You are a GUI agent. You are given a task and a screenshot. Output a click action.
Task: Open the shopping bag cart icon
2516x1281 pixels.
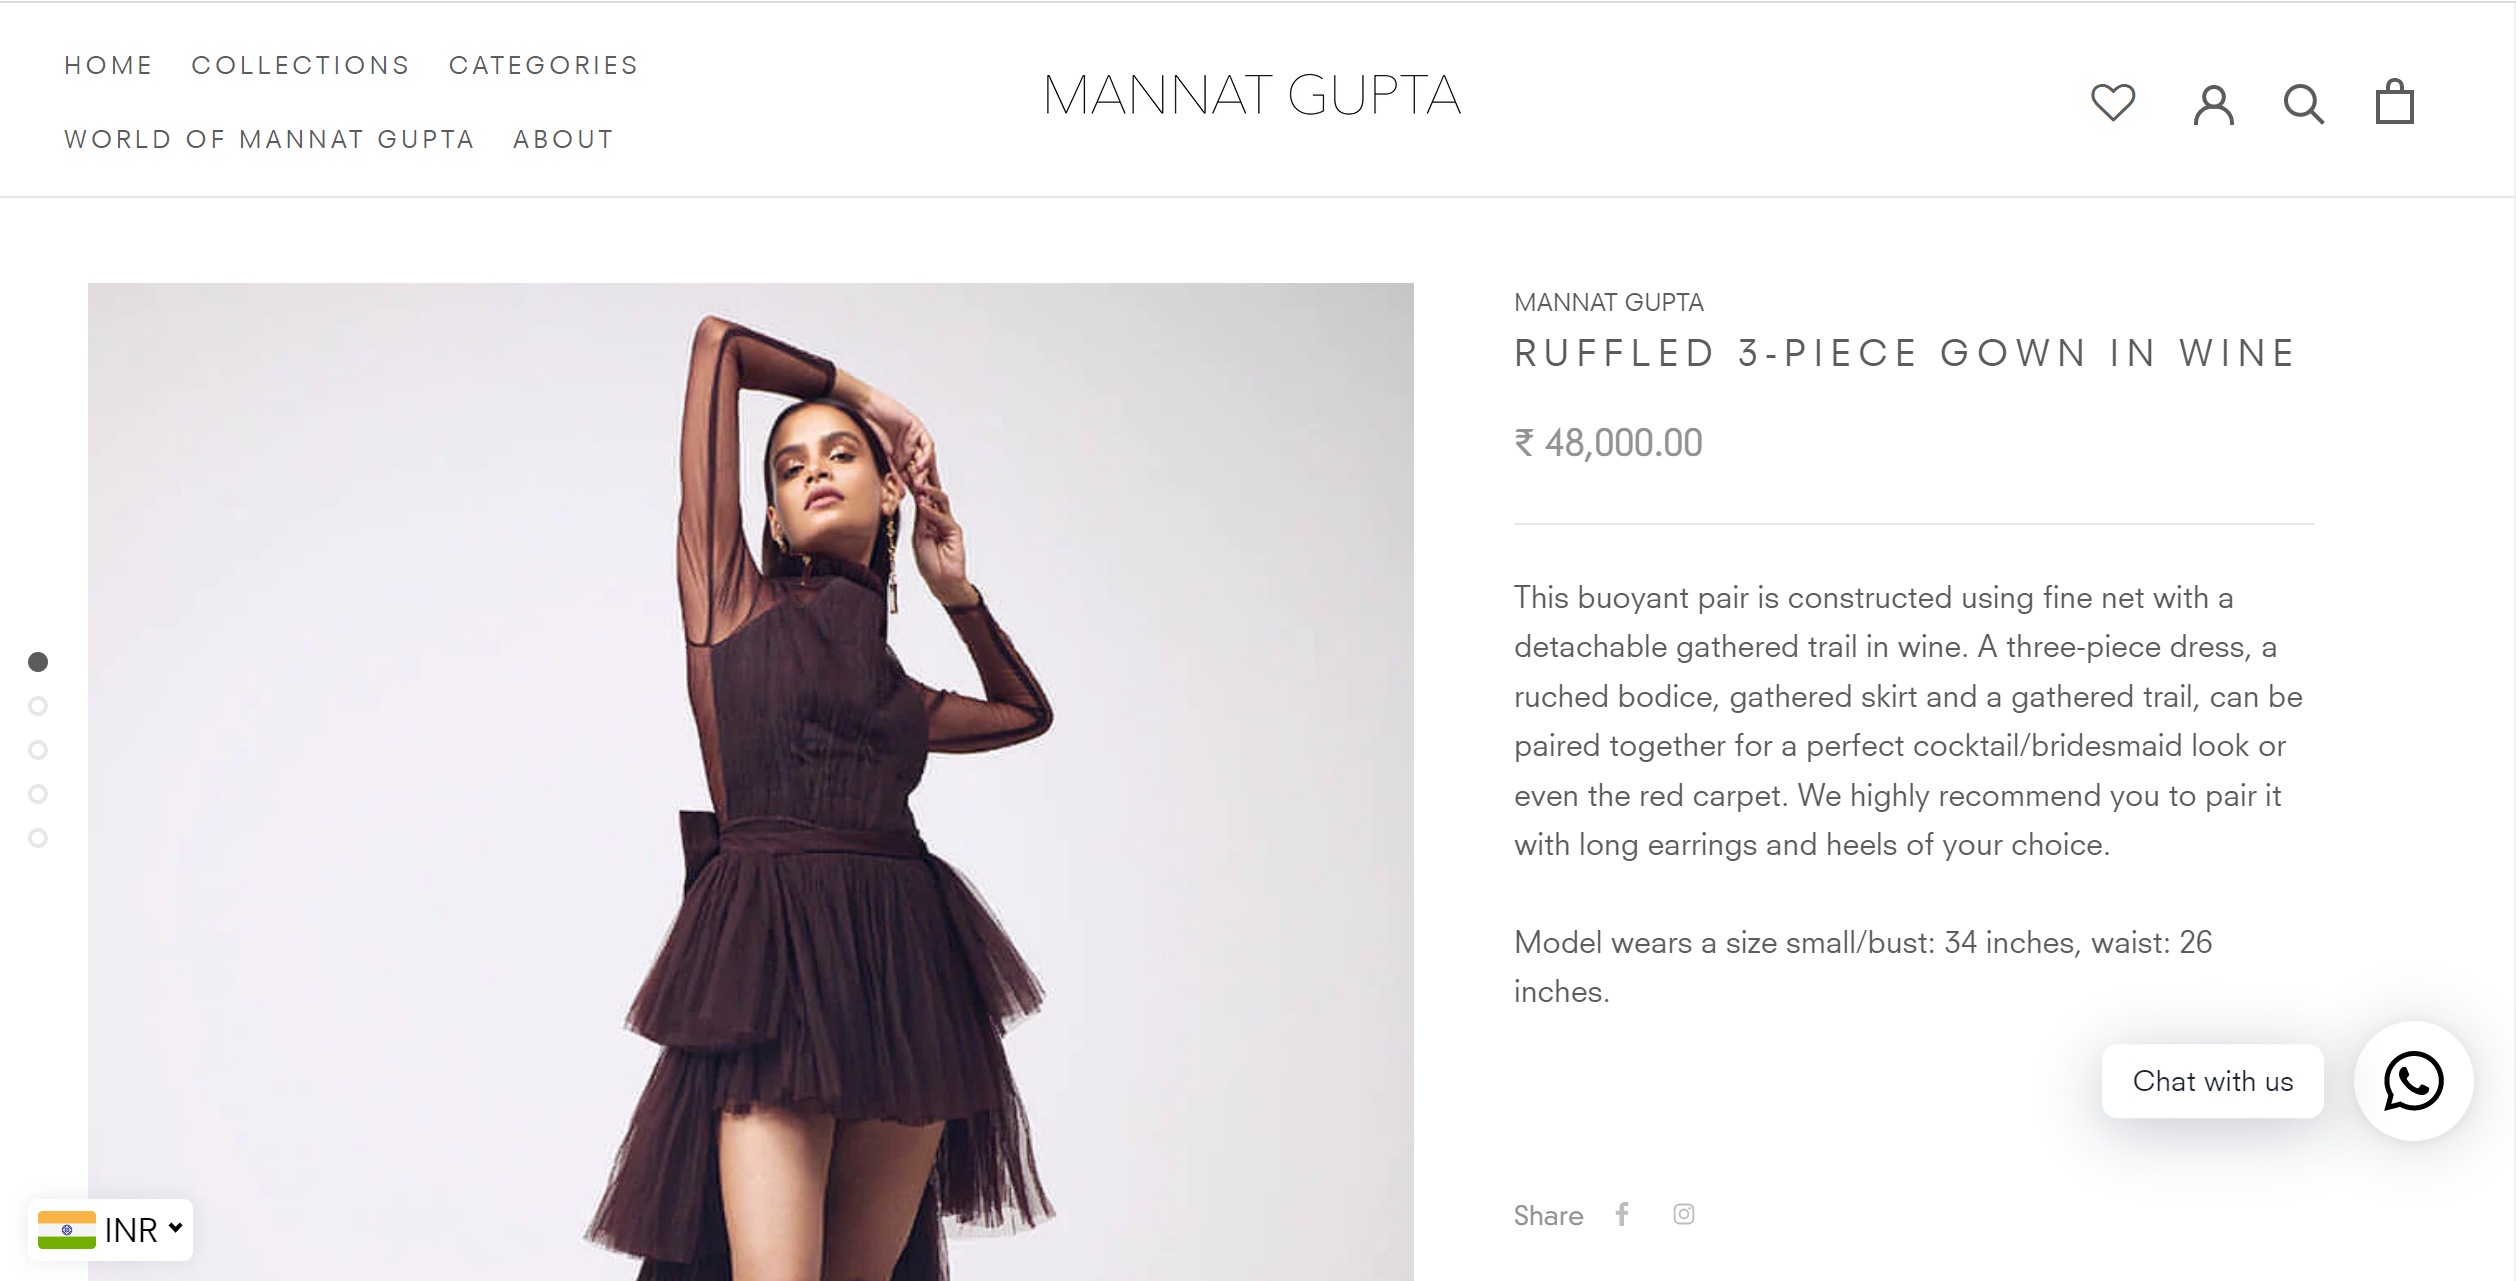pyautogui.click(x=2395, y=102)
